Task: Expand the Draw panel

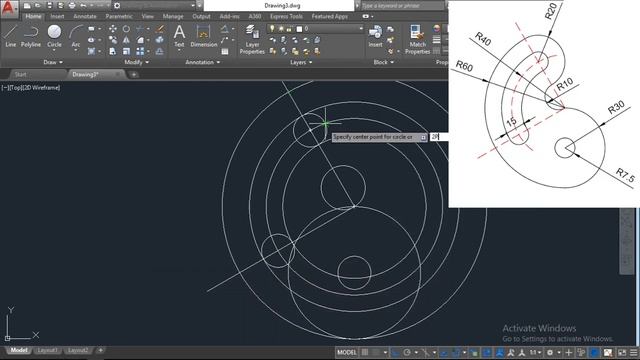Action: [x=53, y=62]
